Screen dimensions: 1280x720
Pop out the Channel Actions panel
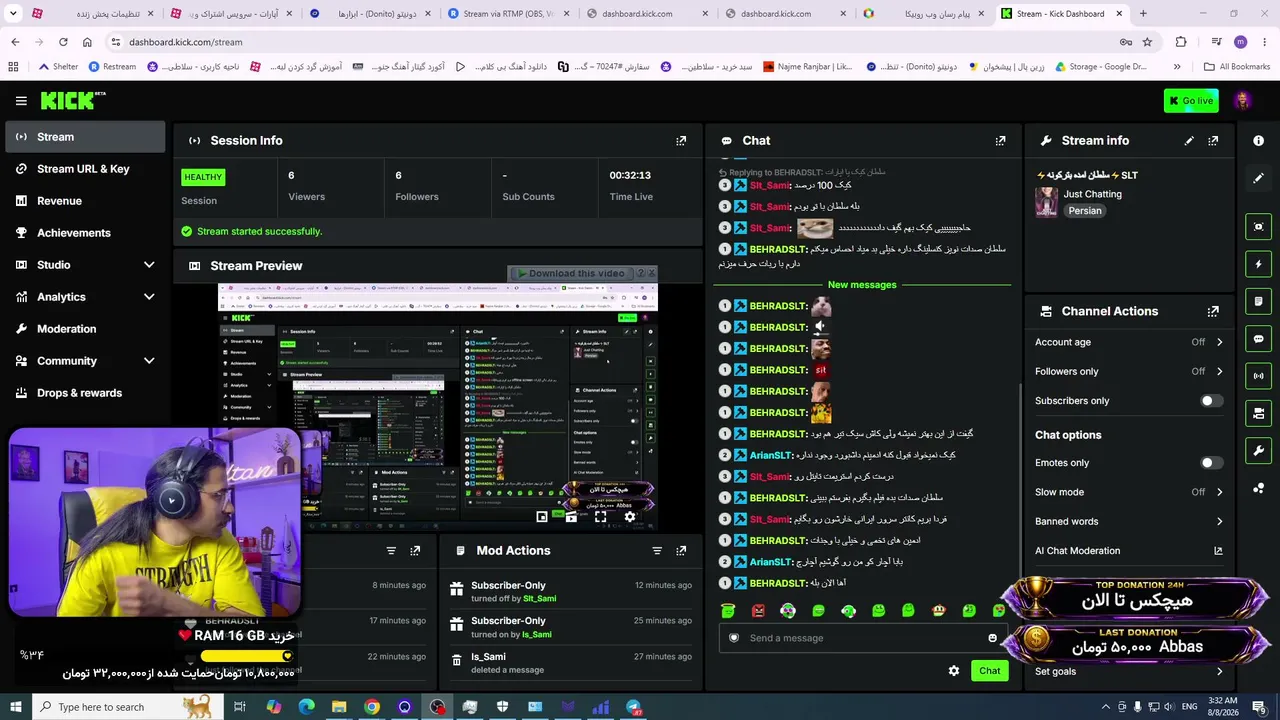tap(1213, 311)
